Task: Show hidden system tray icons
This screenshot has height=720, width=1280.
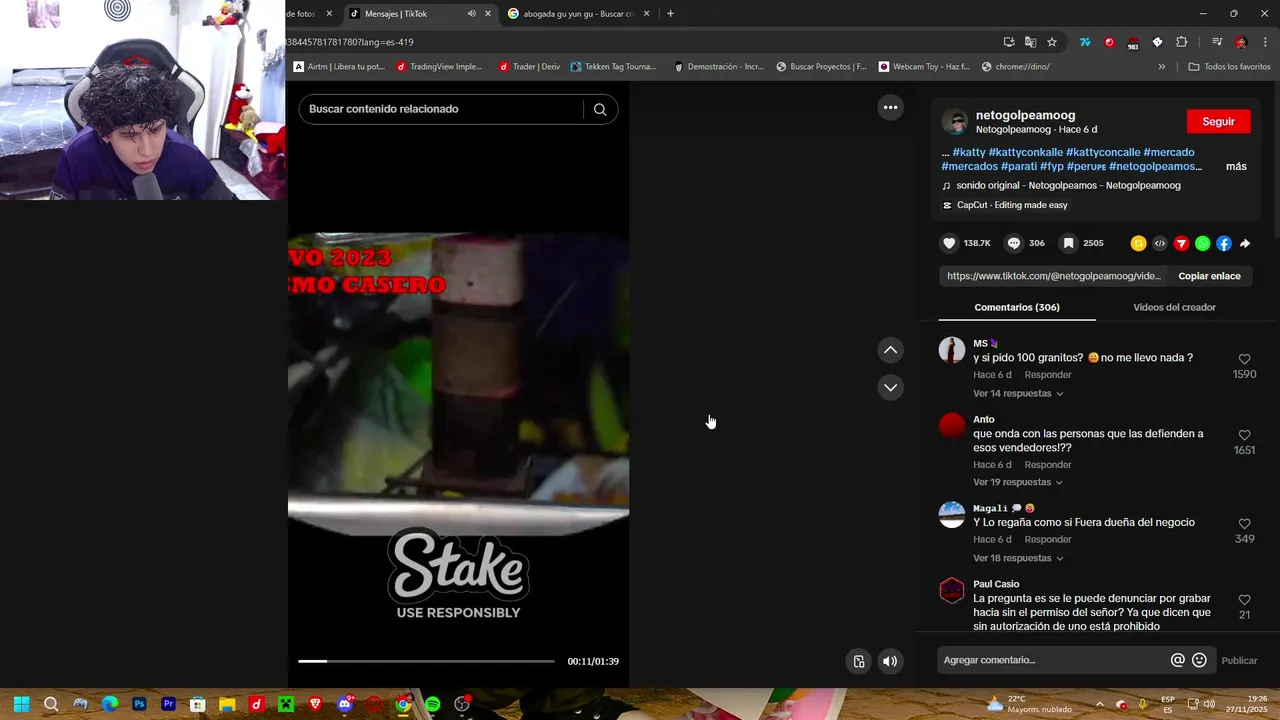Action: coord(1099,704)
